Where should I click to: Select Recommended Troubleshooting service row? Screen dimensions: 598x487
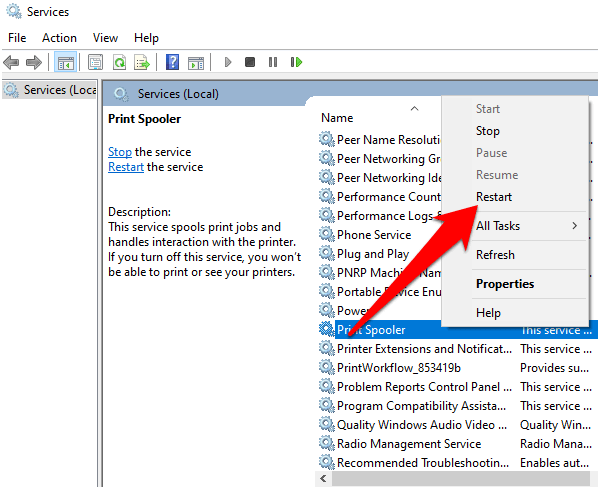coord(423,463)
